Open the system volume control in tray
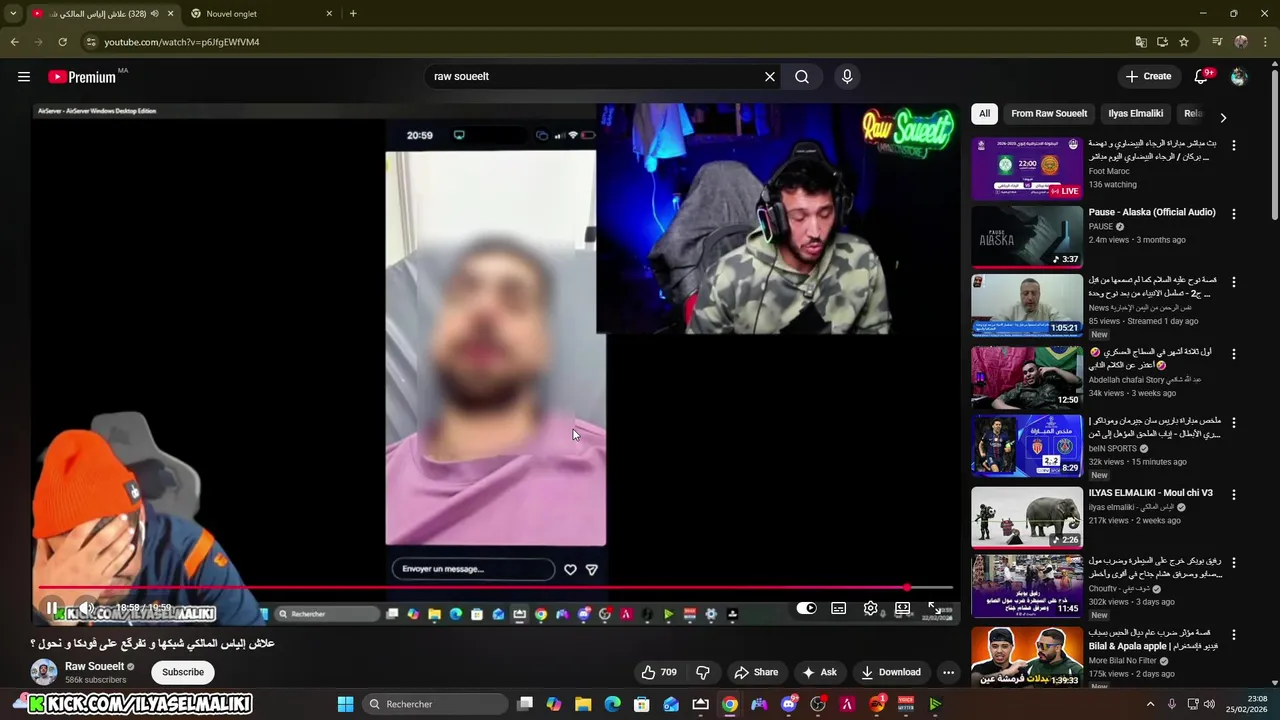The width and height of the screenshot is (1280, 720). click(x=1209, y=704)
